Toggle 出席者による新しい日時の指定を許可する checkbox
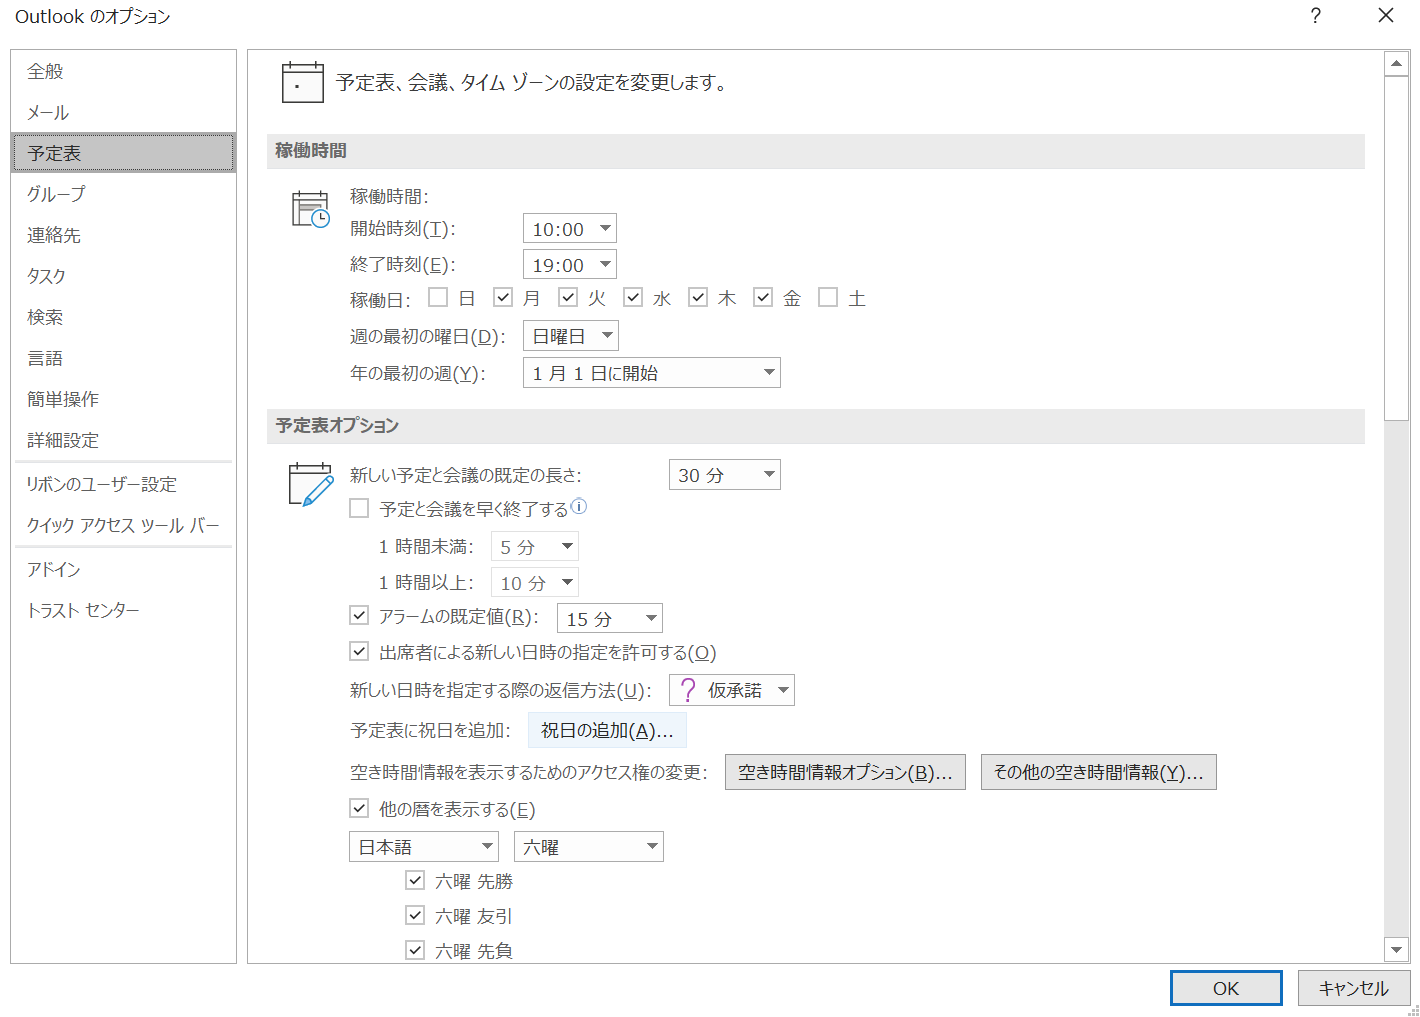The image size is (1420, 1017). click(359, 651)
